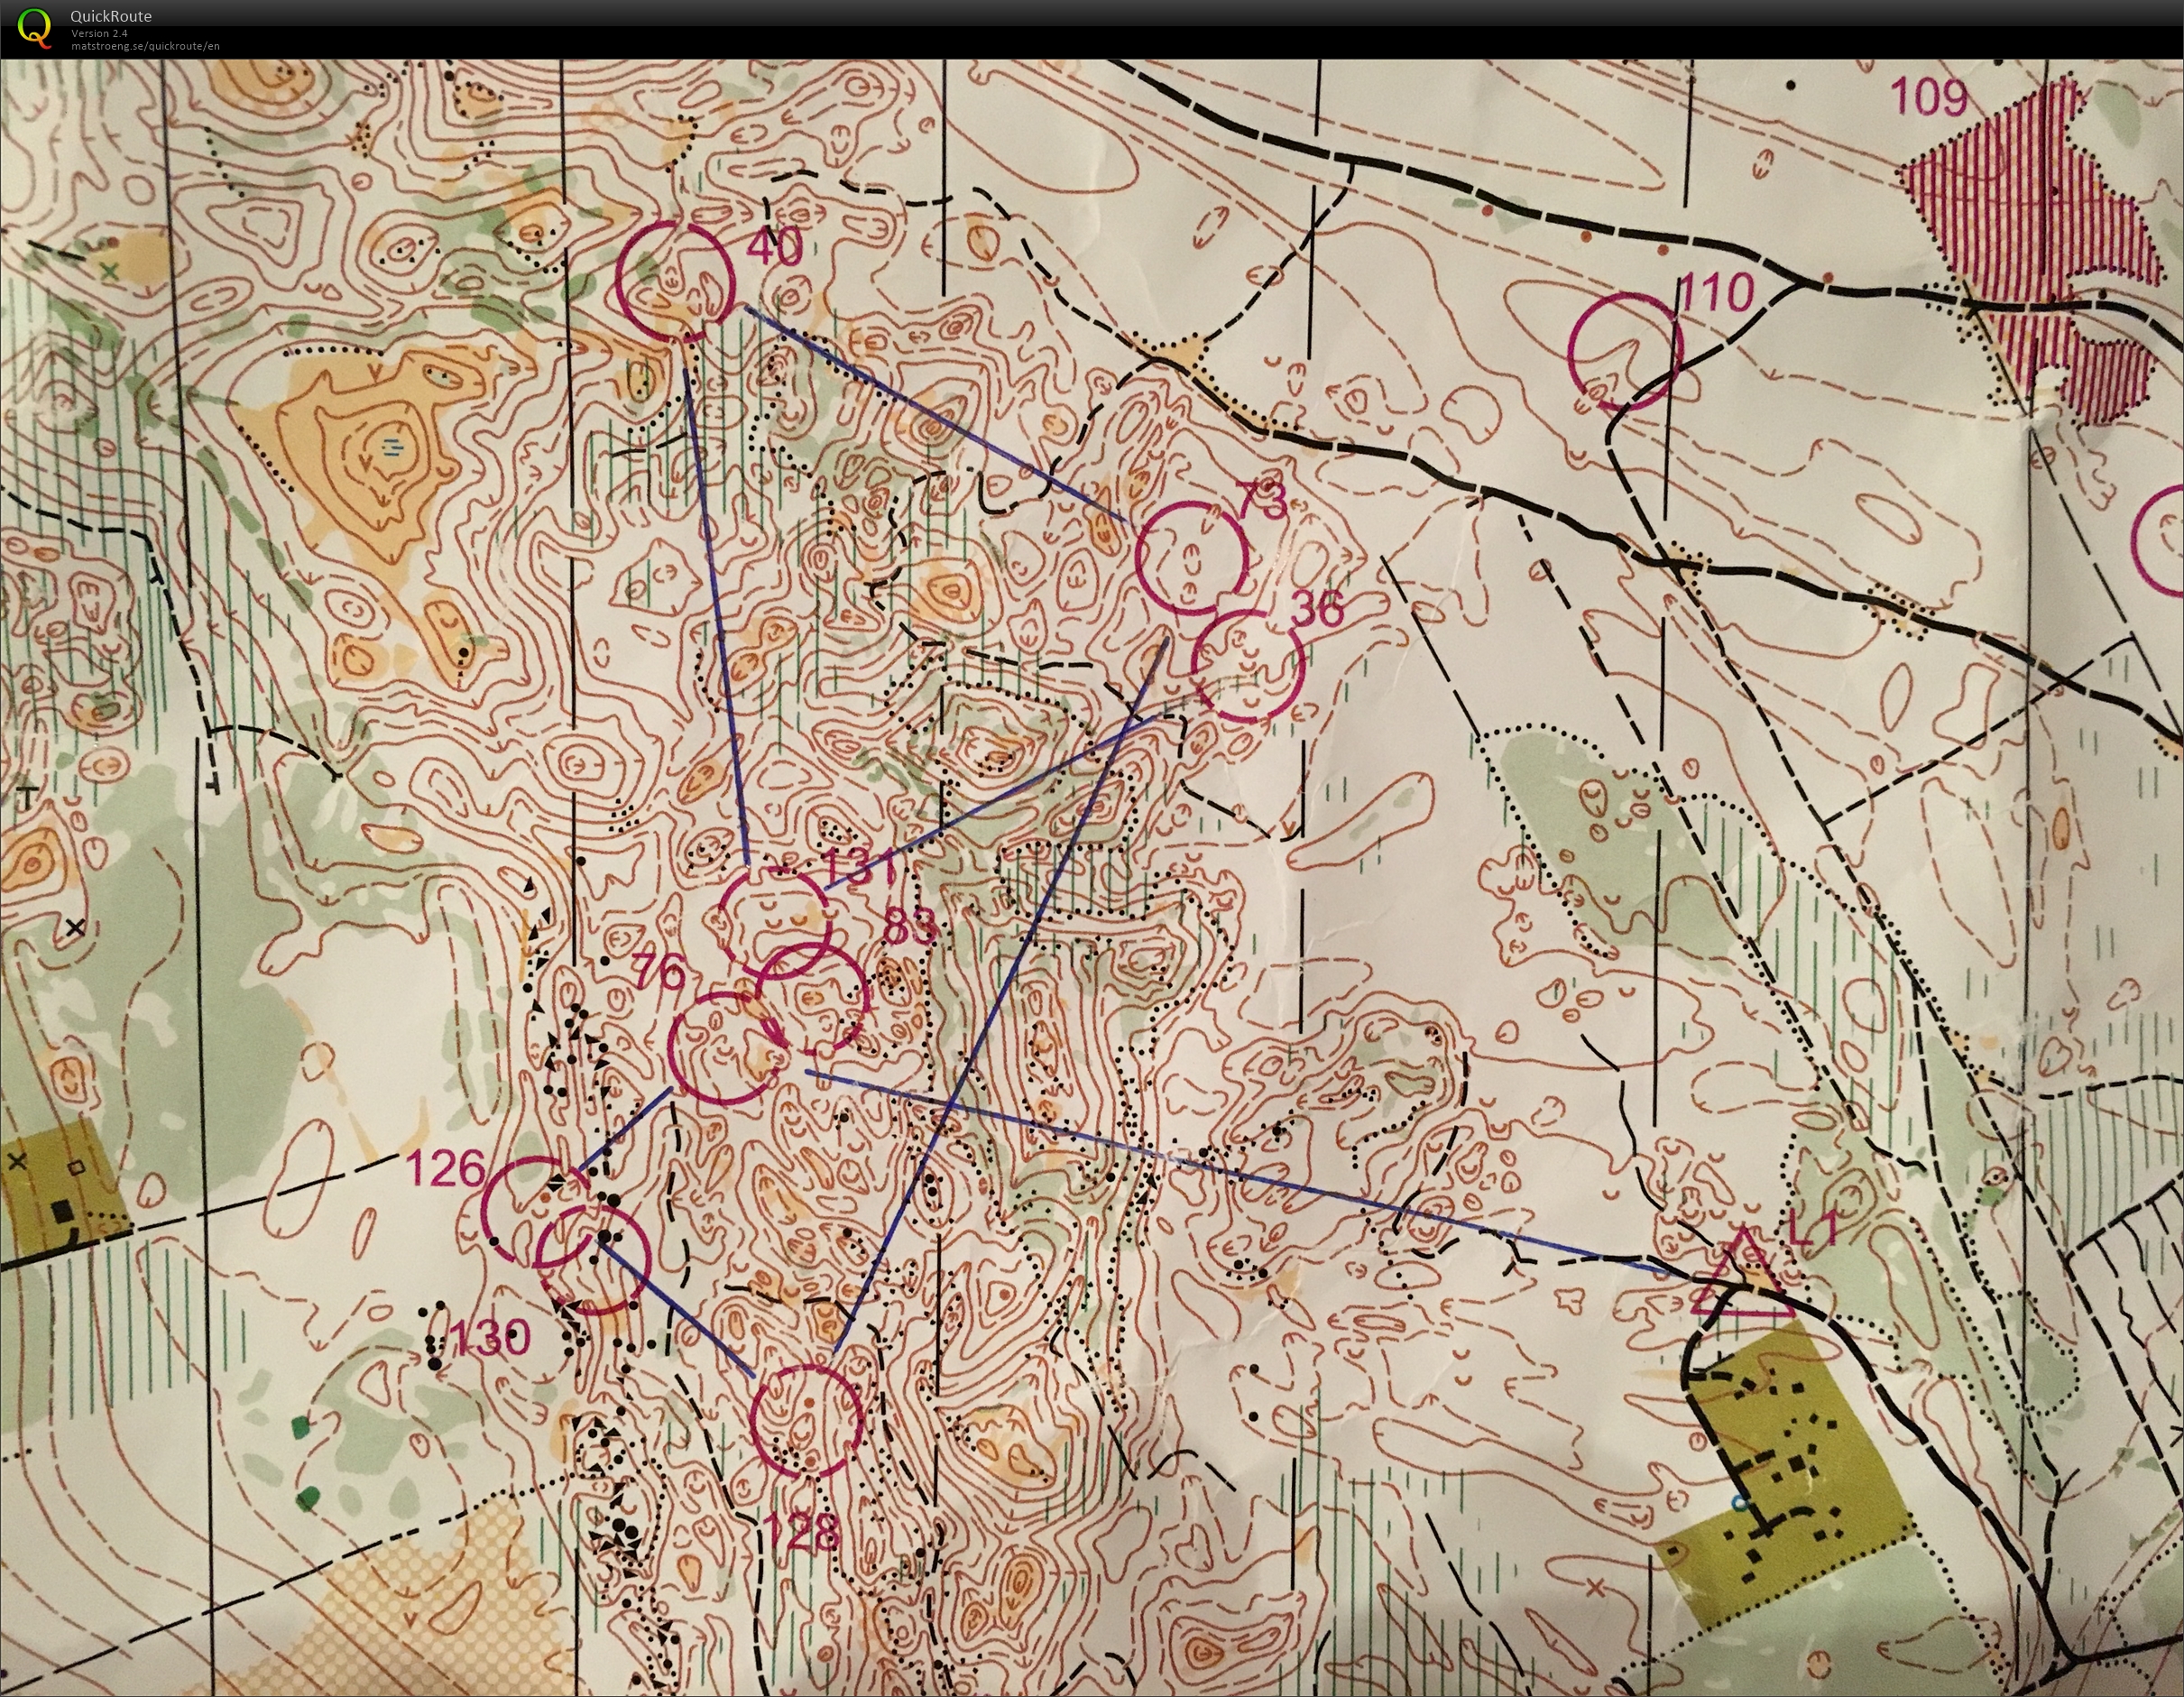
Task: Click control number 73 label
Action: point(1262,500)
